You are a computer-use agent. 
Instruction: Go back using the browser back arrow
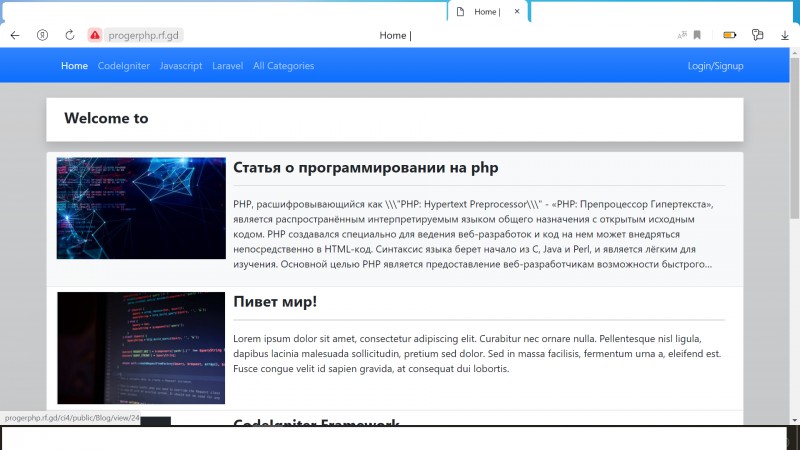click(x=15, y=35)
